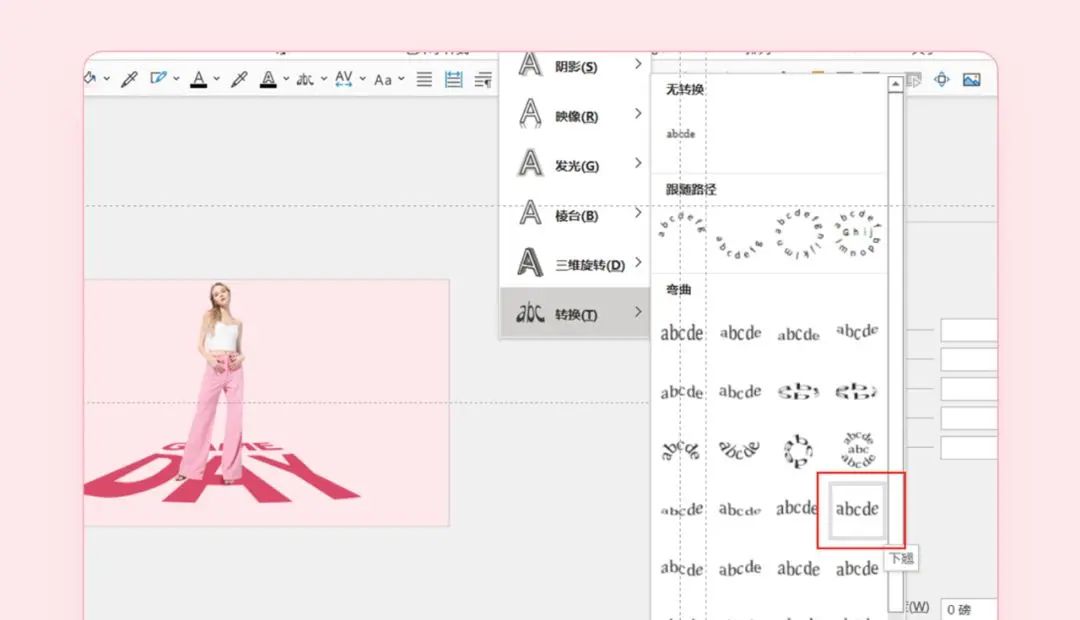Open the shape fill dropdown arrow
The width and height of the screenshot is (1080, 620).
click(107, 79)
